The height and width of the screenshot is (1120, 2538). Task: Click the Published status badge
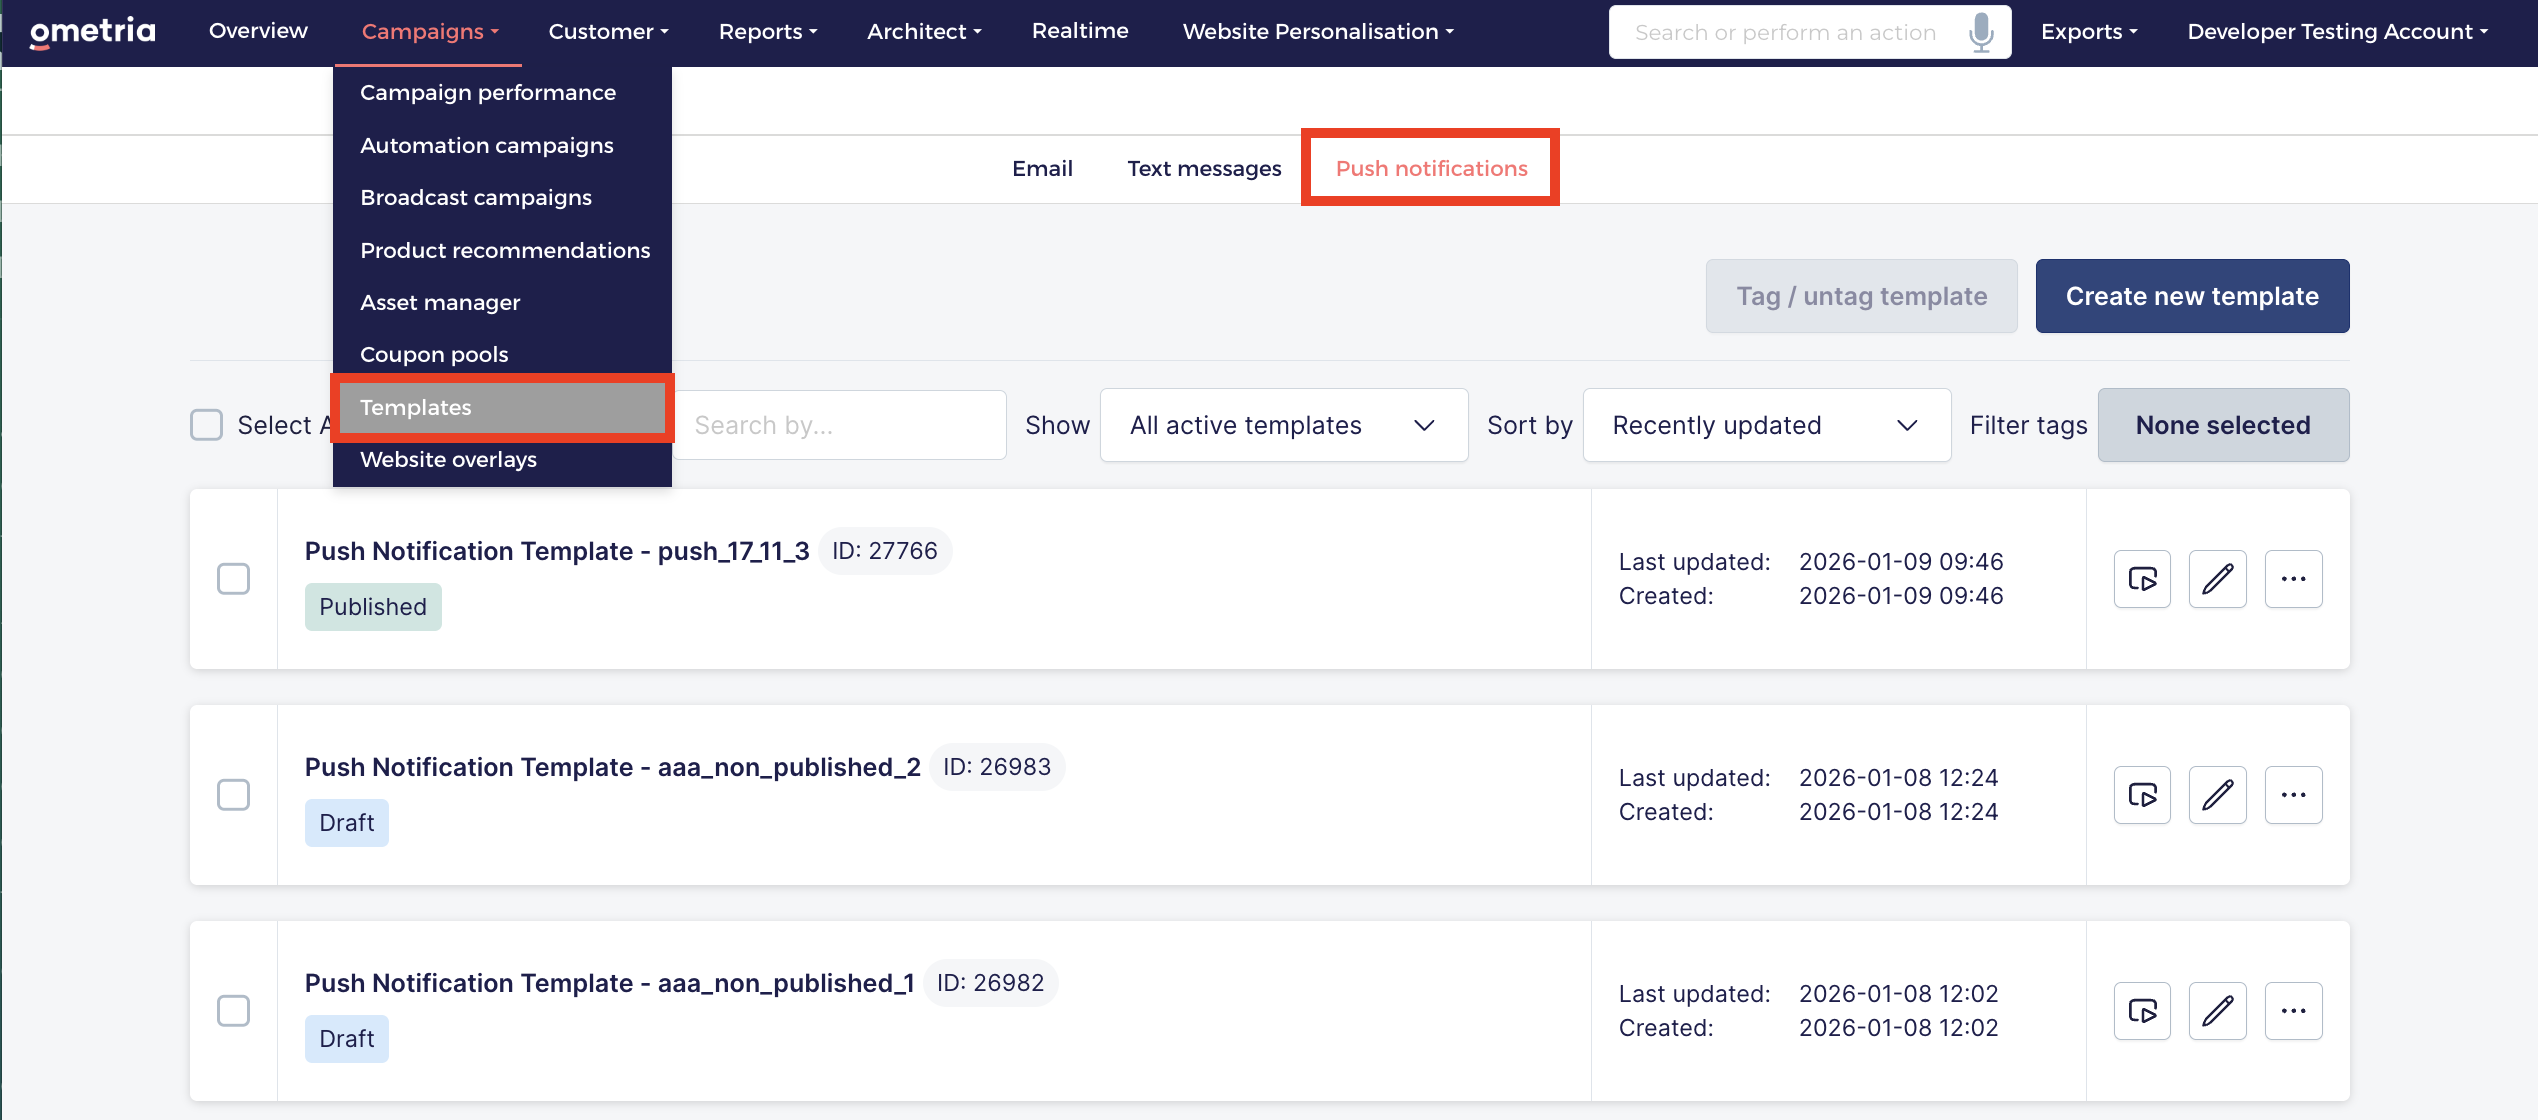[x=373, y=607]
